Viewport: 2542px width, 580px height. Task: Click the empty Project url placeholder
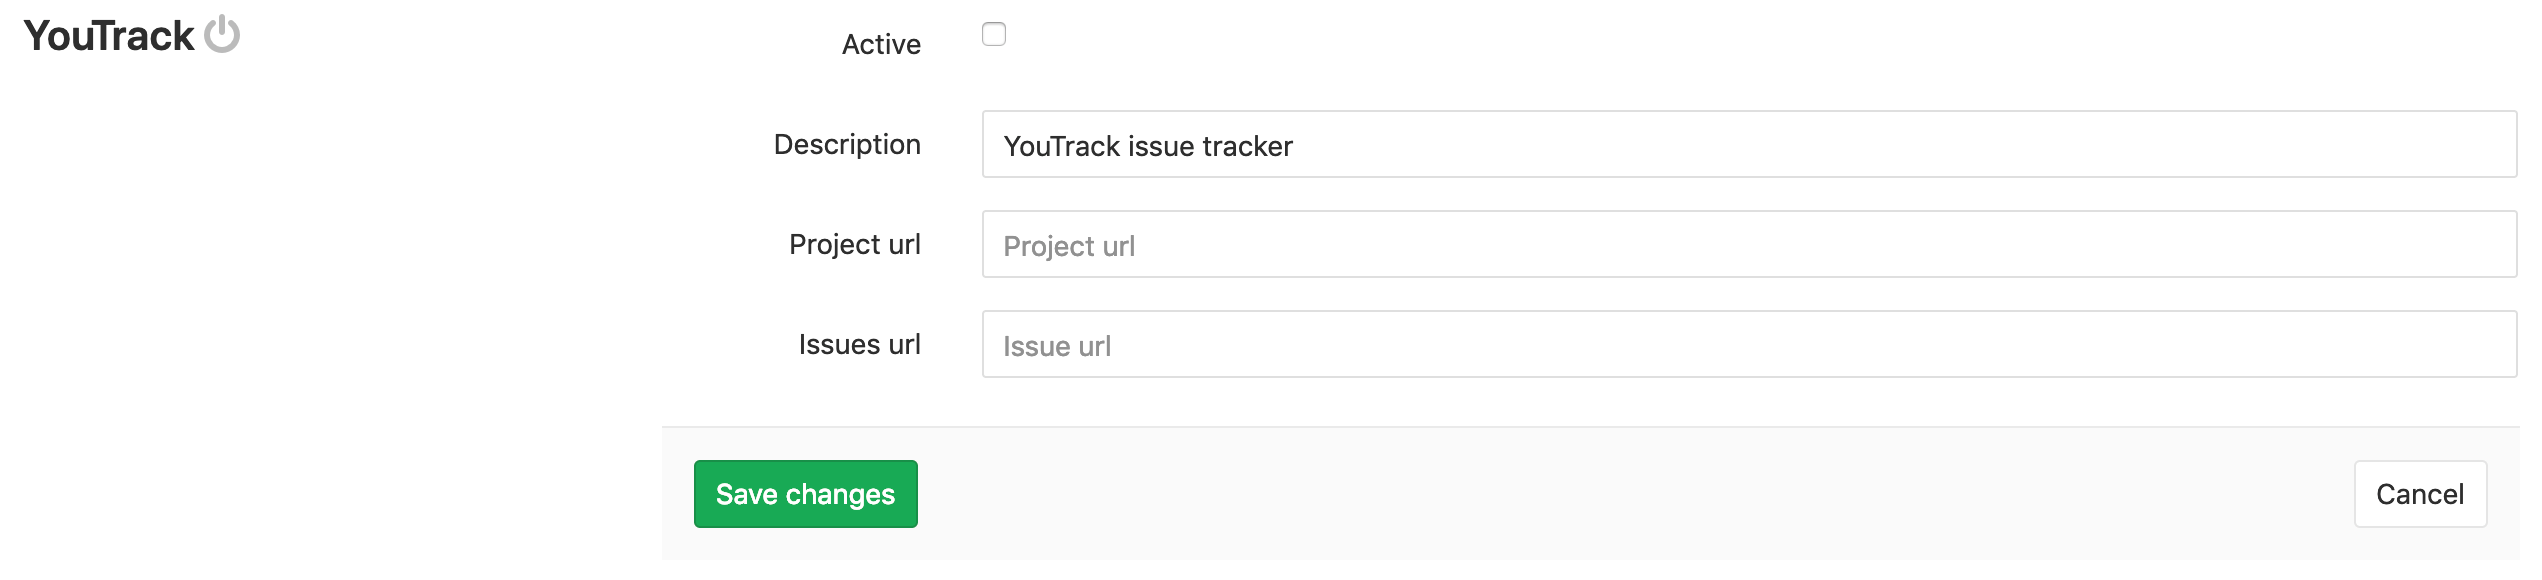pos(1069,244)
